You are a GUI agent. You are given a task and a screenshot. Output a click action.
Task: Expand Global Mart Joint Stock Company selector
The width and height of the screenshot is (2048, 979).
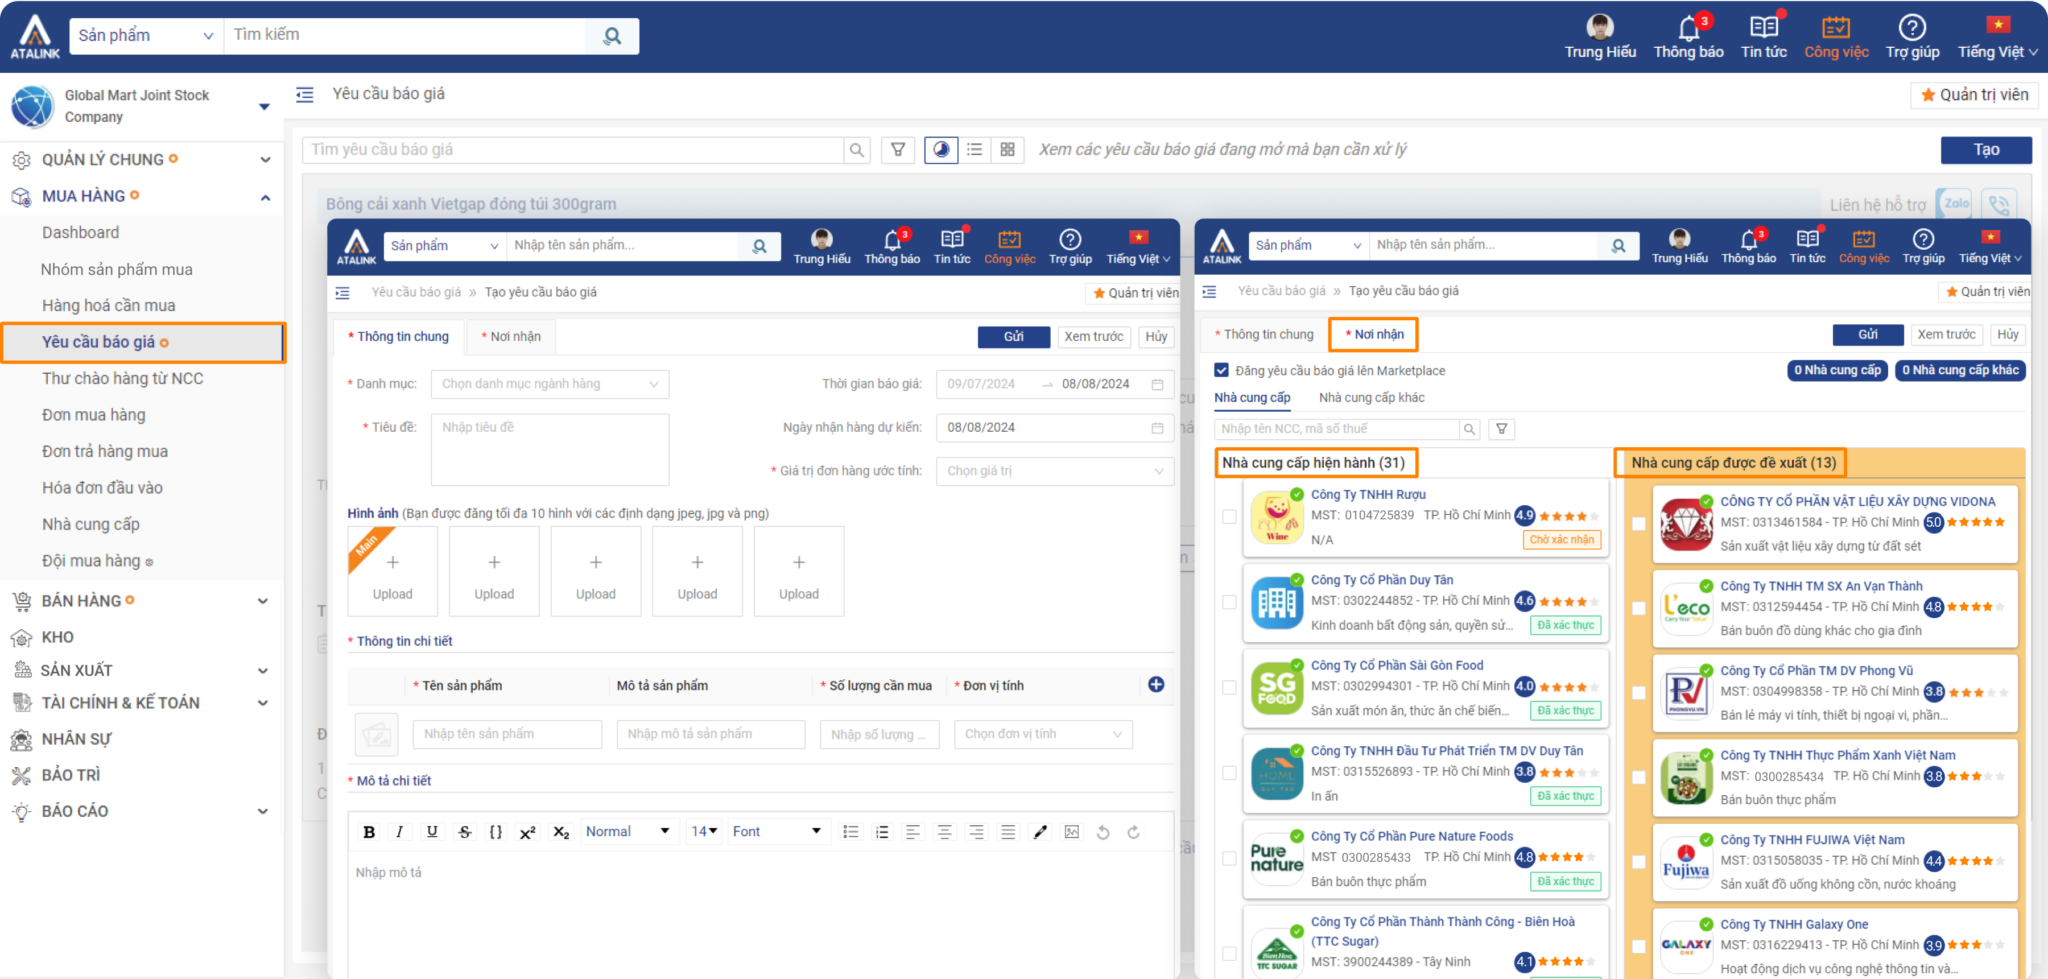click(x=264, y=106)
